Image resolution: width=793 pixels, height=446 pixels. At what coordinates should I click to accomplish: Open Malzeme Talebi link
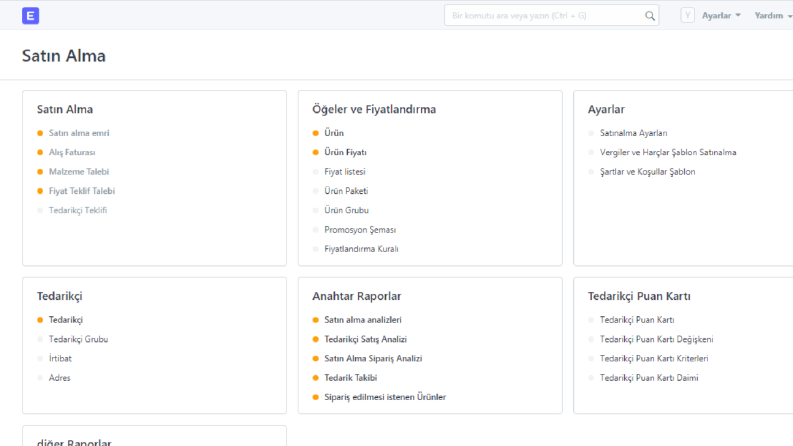click(79, 171)
